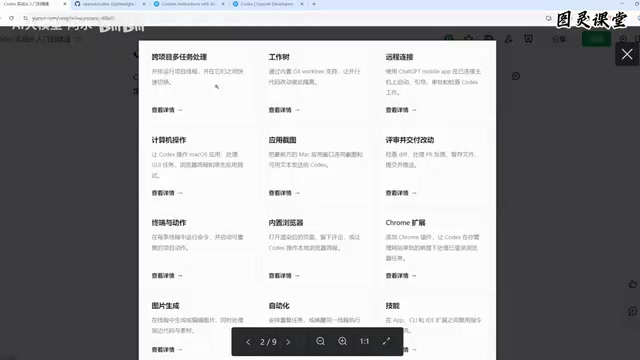The width and height of the screenshot is (640, 360).
Task: Zoom out the image preview
Action: pos(320,341)
